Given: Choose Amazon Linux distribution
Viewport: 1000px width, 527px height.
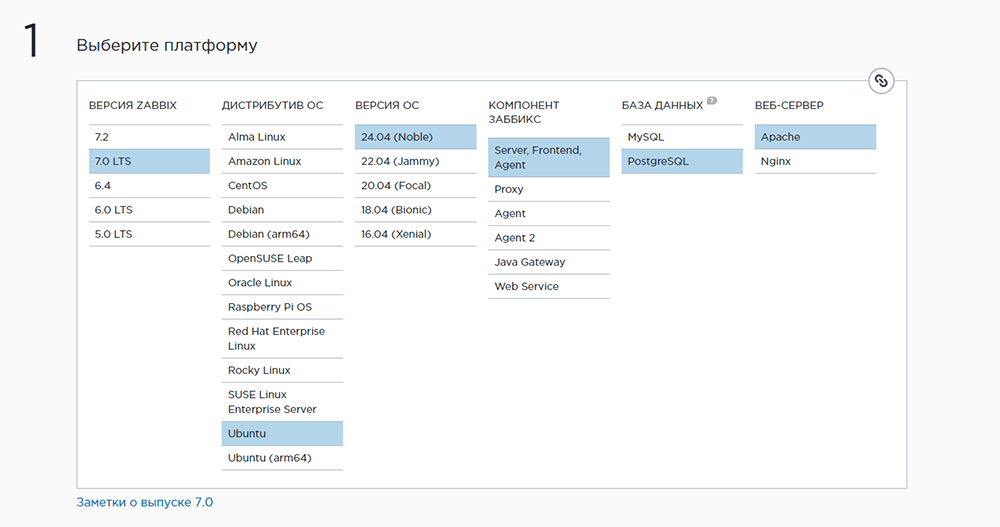Looking at the screenshot, I should click(x=282, y=161).
